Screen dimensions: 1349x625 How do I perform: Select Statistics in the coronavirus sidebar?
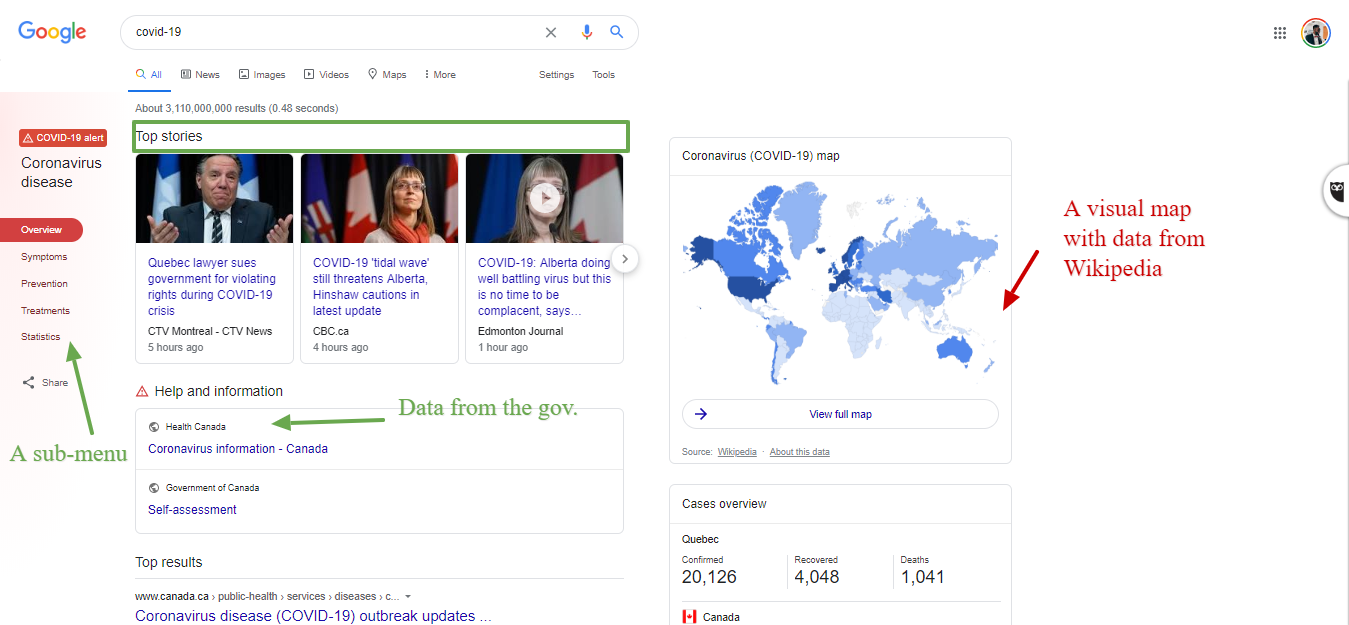coord(41,337)
